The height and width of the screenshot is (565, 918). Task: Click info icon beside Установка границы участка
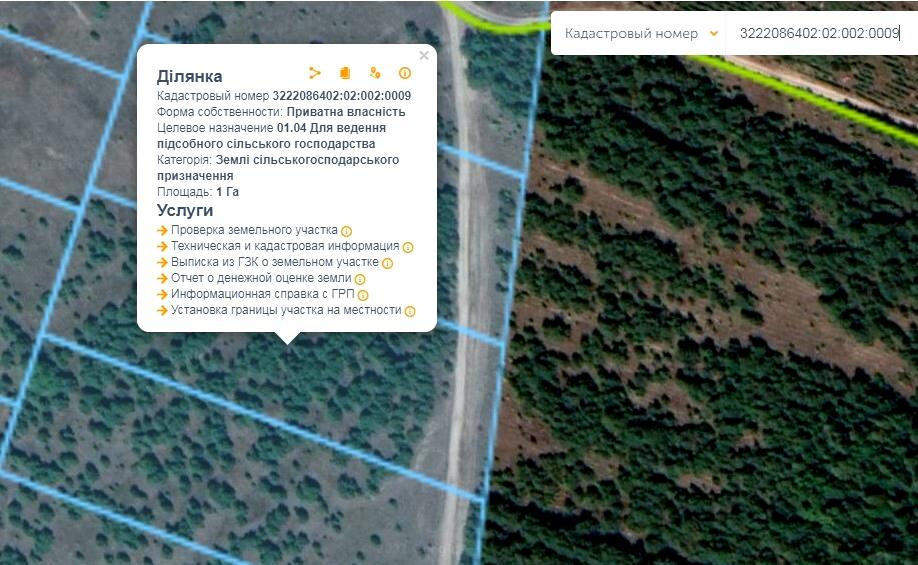click(410, 311)
